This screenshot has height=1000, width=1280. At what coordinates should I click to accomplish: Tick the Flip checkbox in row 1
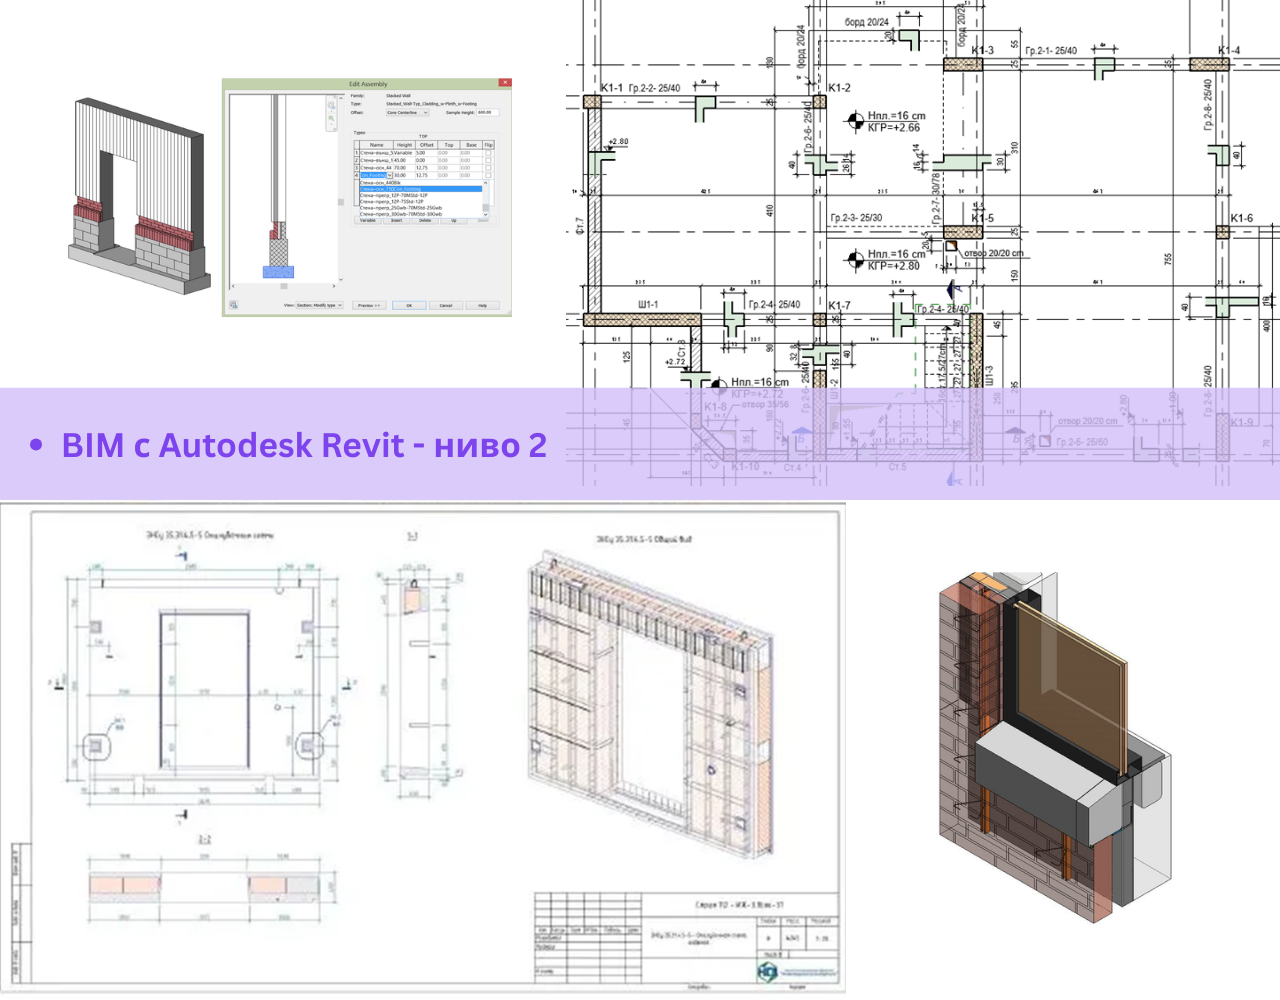488,153
